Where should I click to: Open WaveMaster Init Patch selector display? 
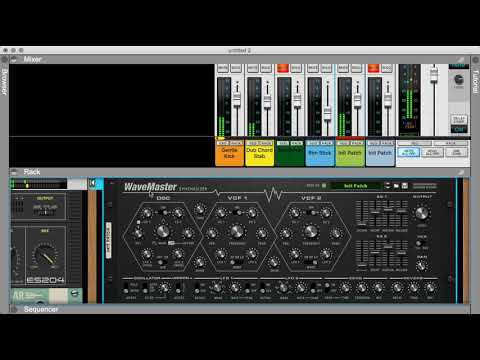355,186
